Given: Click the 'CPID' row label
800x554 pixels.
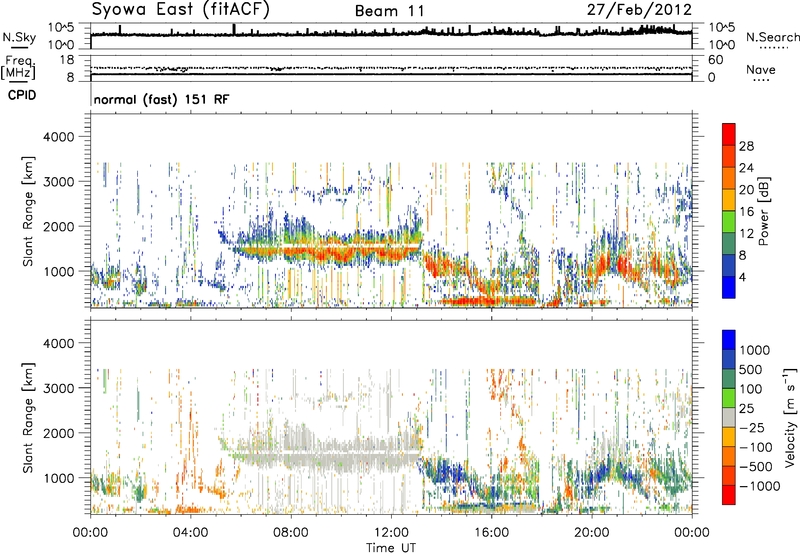Looking at the screenshot, I should (22, 95).
